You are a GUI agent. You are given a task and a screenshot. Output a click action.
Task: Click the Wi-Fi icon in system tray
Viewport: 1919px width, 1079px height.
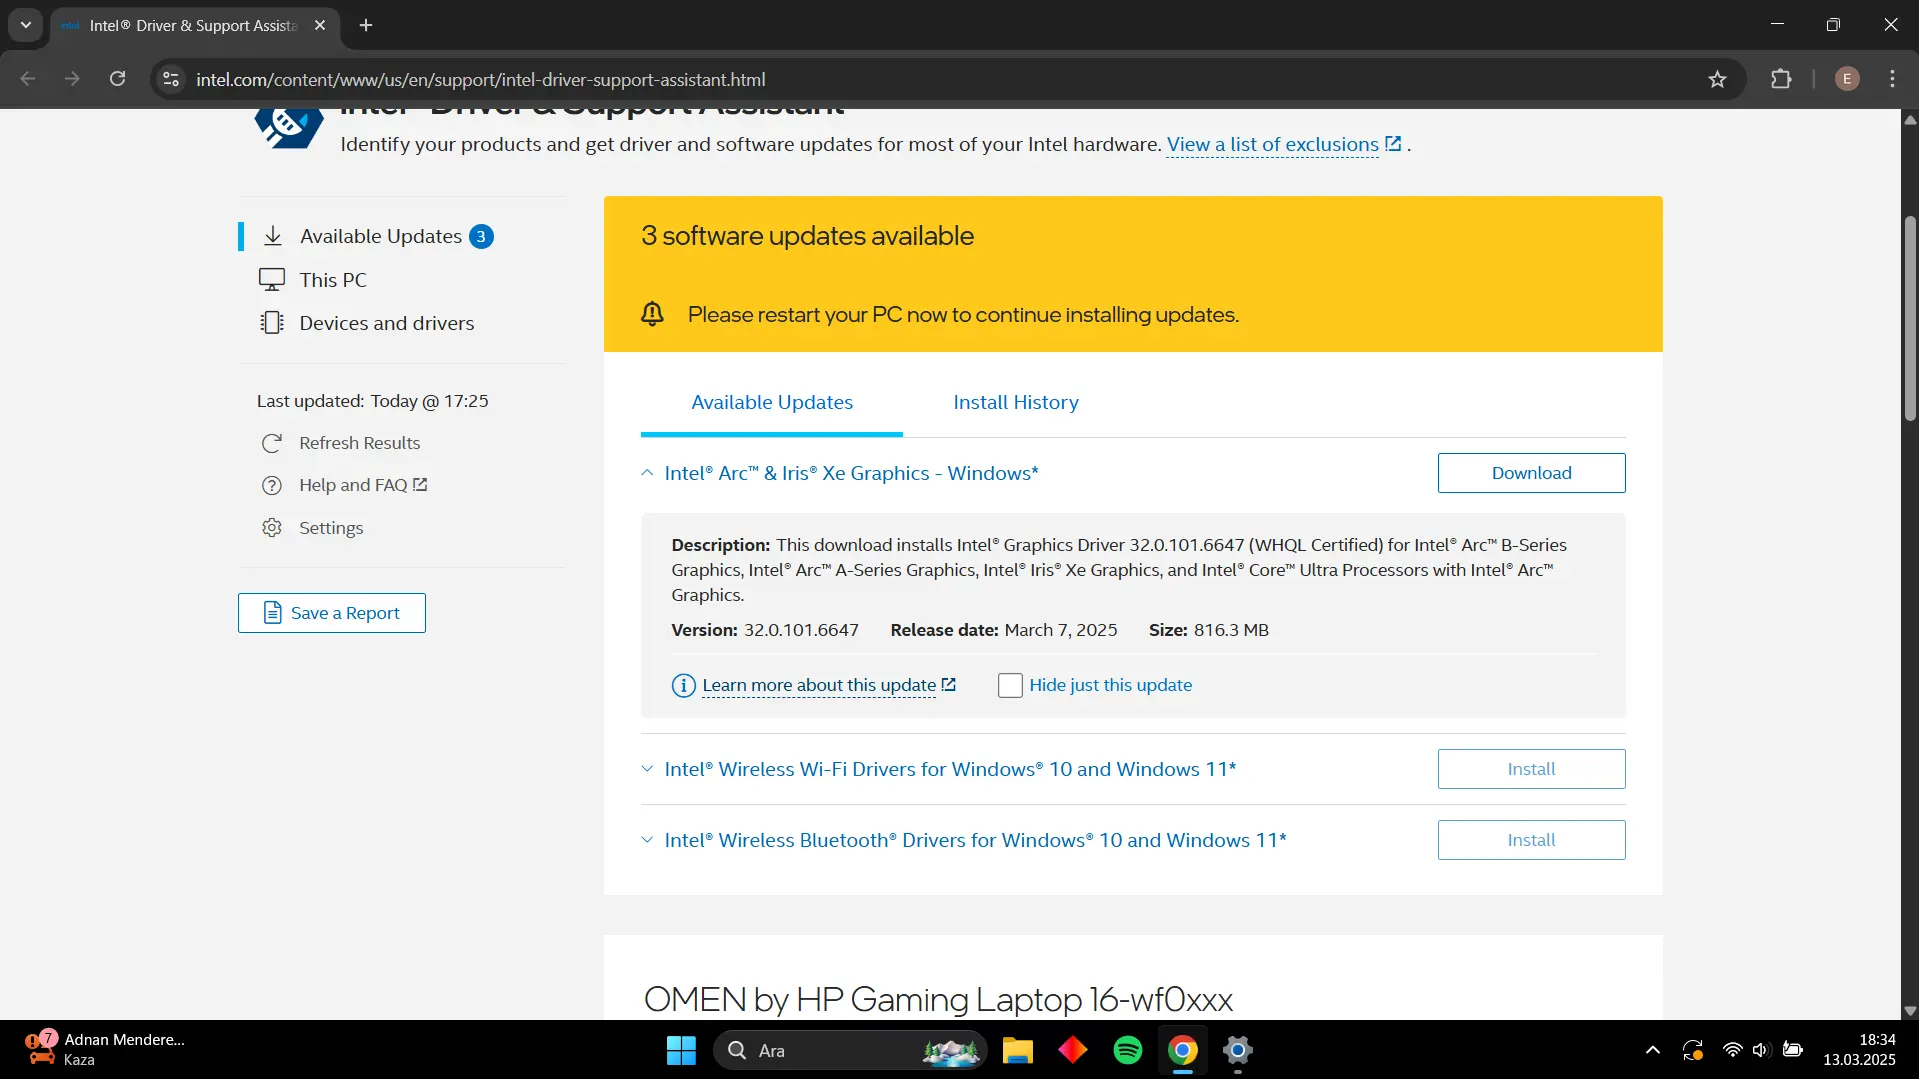tap(1732, 1050)
